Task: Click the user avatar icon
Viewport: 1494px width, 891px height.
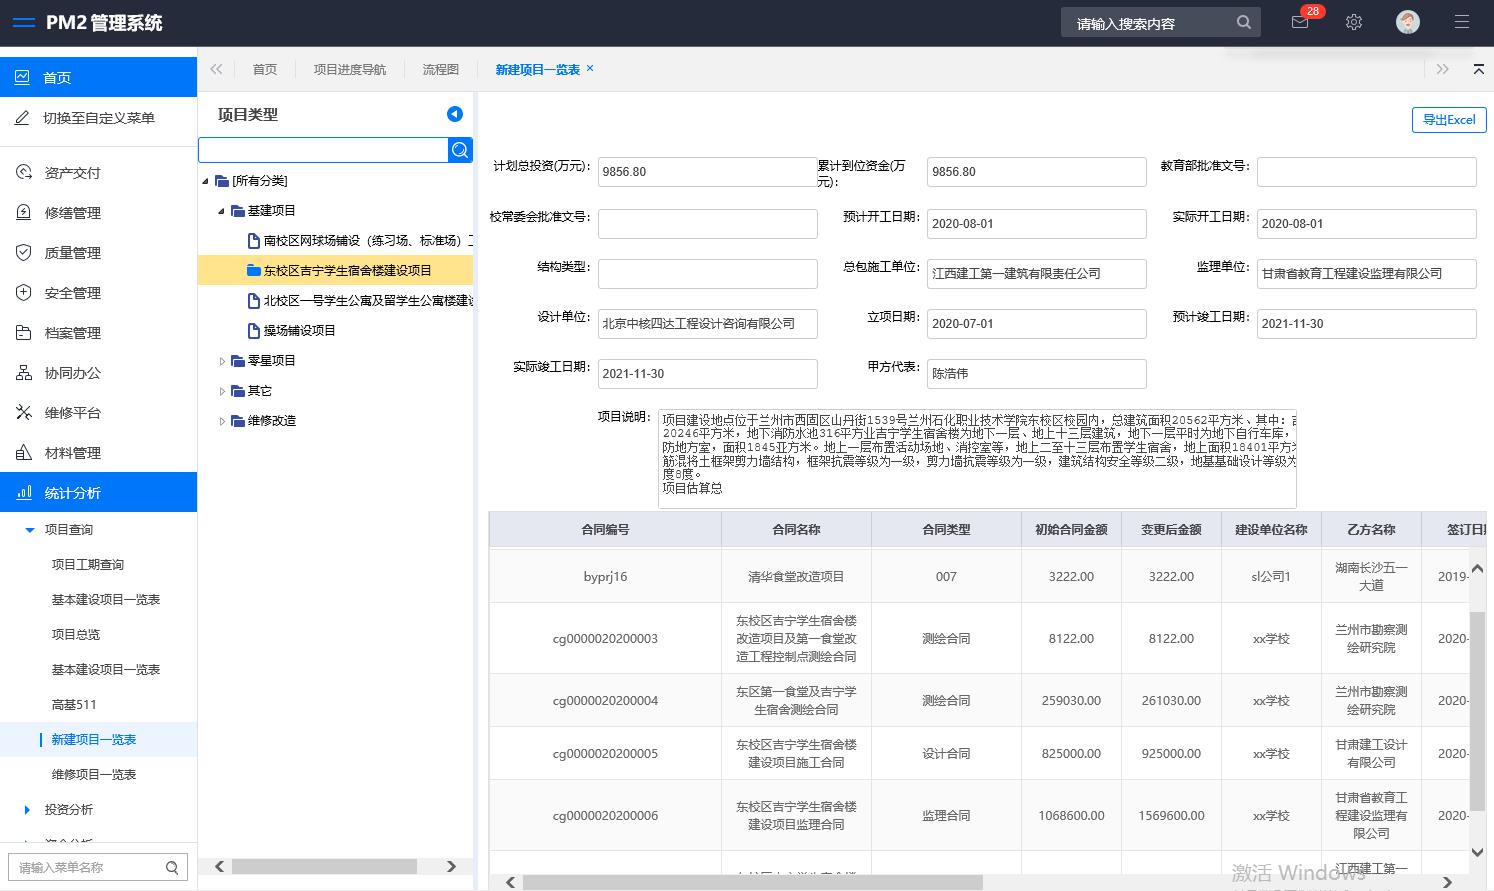Action: coord(1407,22)
